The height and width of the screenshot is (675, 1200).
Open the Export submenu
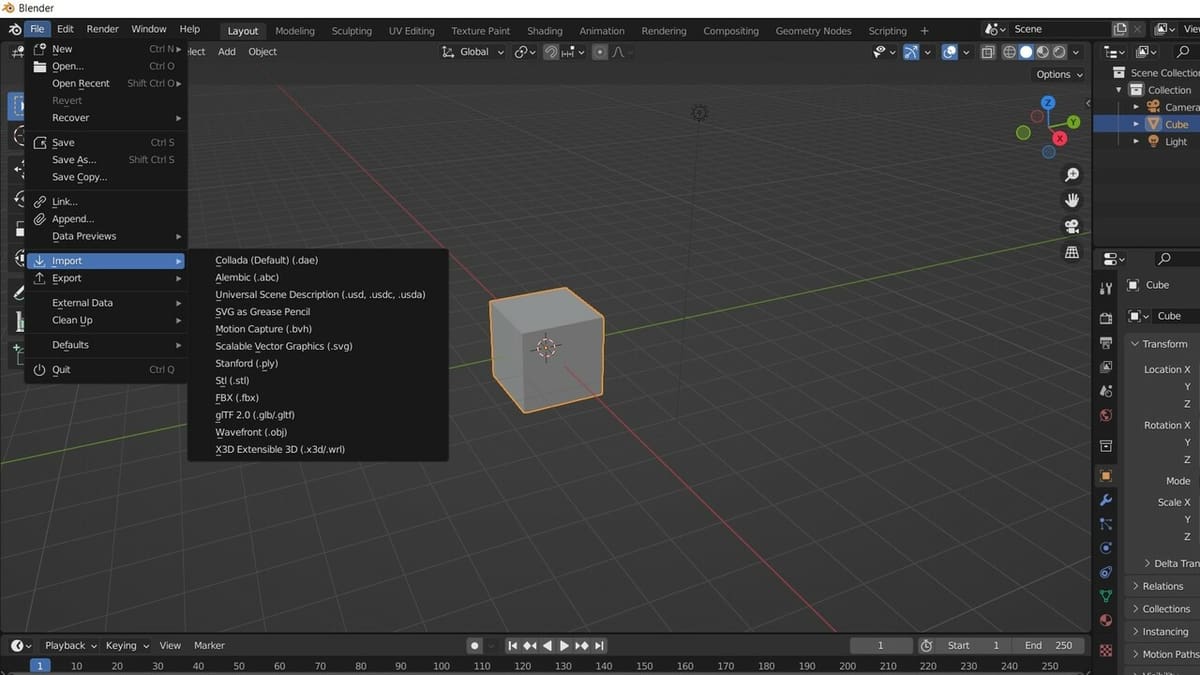click(x=107, y=278)
